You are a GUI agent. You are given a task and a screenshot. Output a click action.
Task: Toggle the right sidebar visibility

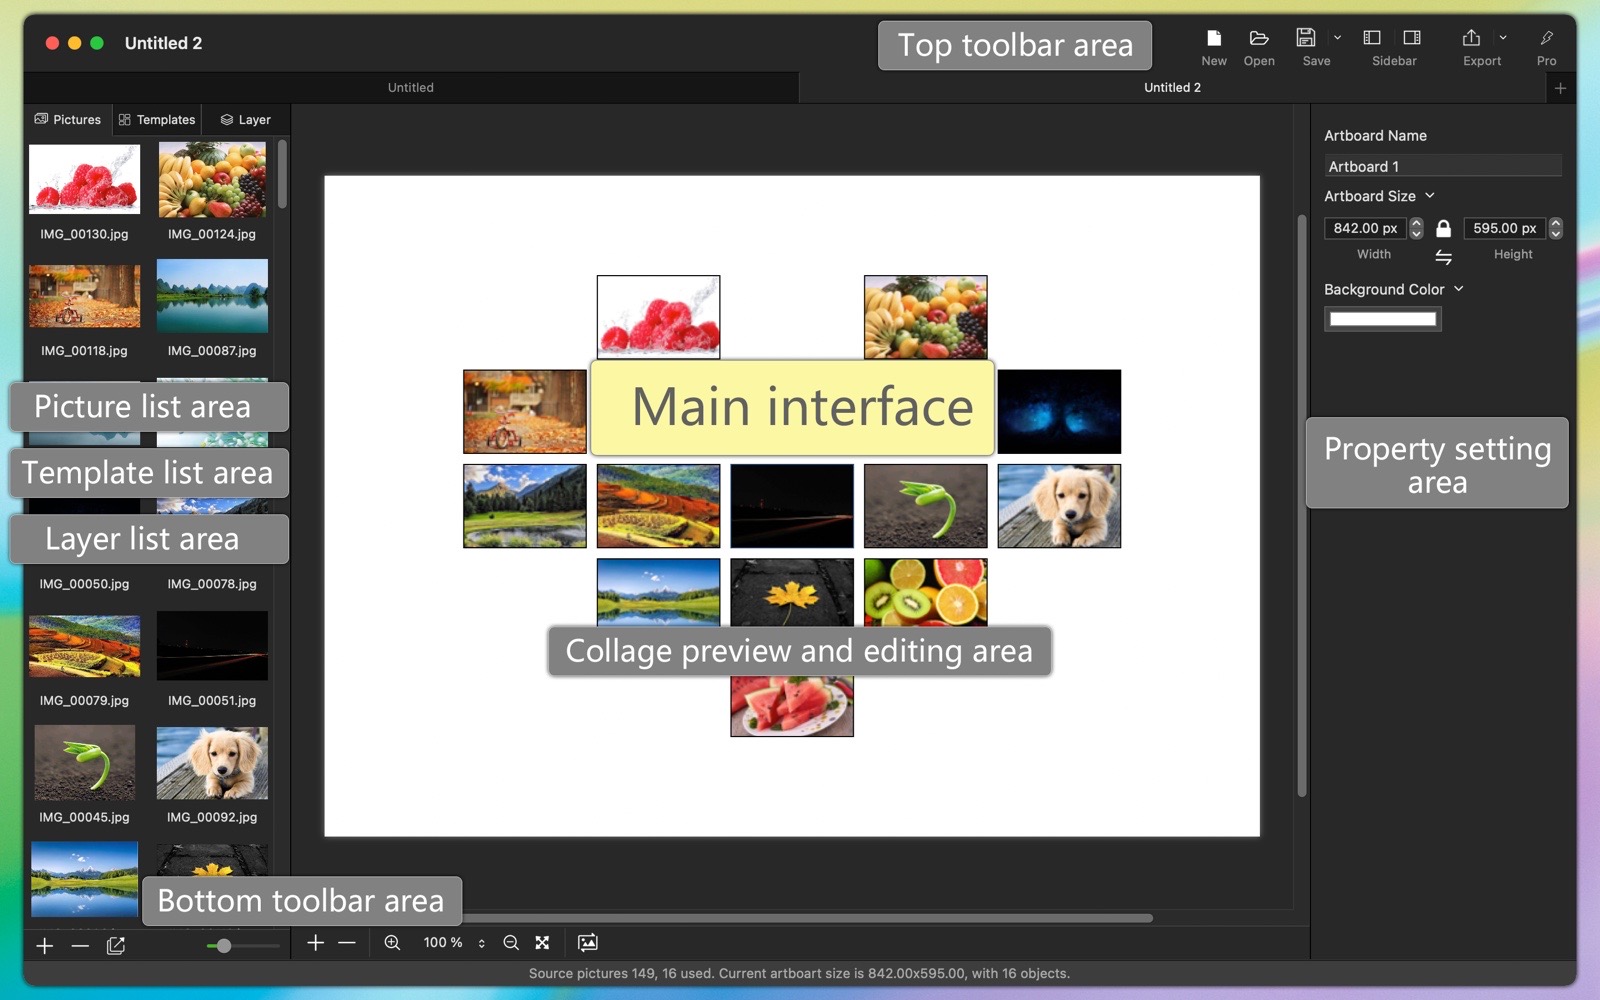coord(1412,38)
